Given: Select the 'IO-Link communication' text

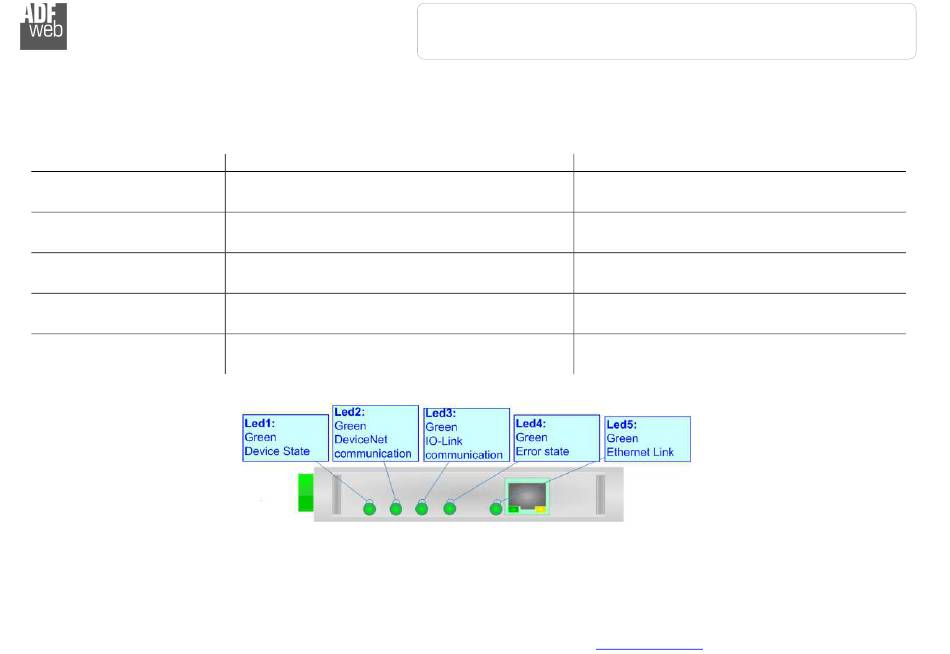Looking at the screenshot, I should point(463,448).
